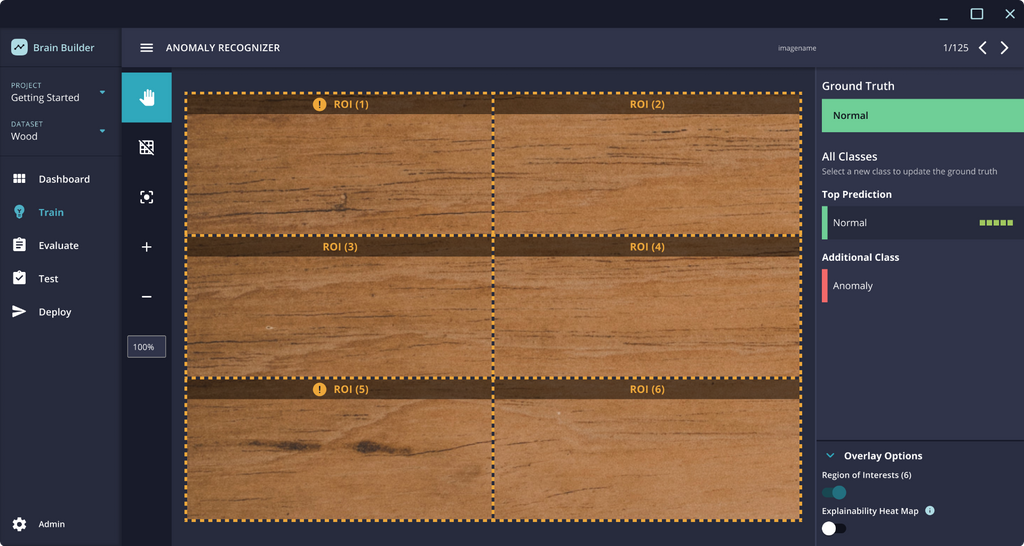The image size is (1024, 546).
Task: Zoom out with the minus icon
Action: coord(147,297)
